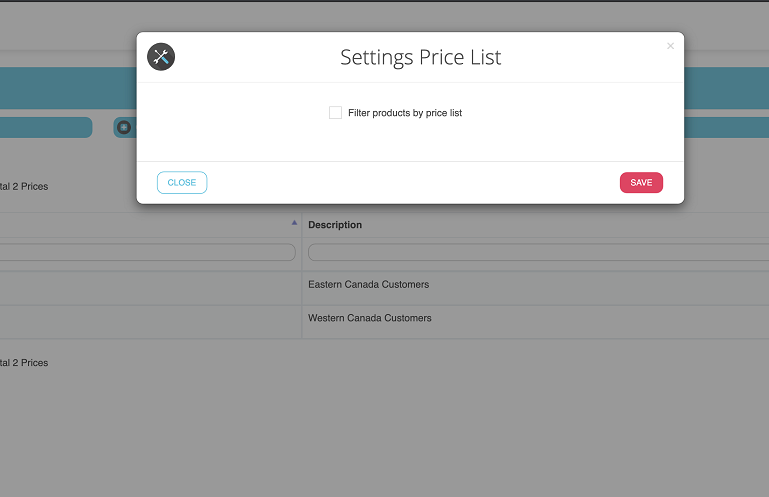Click the teal rounded bar left of the dialog
This screenshot has width=769, height=497.
point(45,128)
